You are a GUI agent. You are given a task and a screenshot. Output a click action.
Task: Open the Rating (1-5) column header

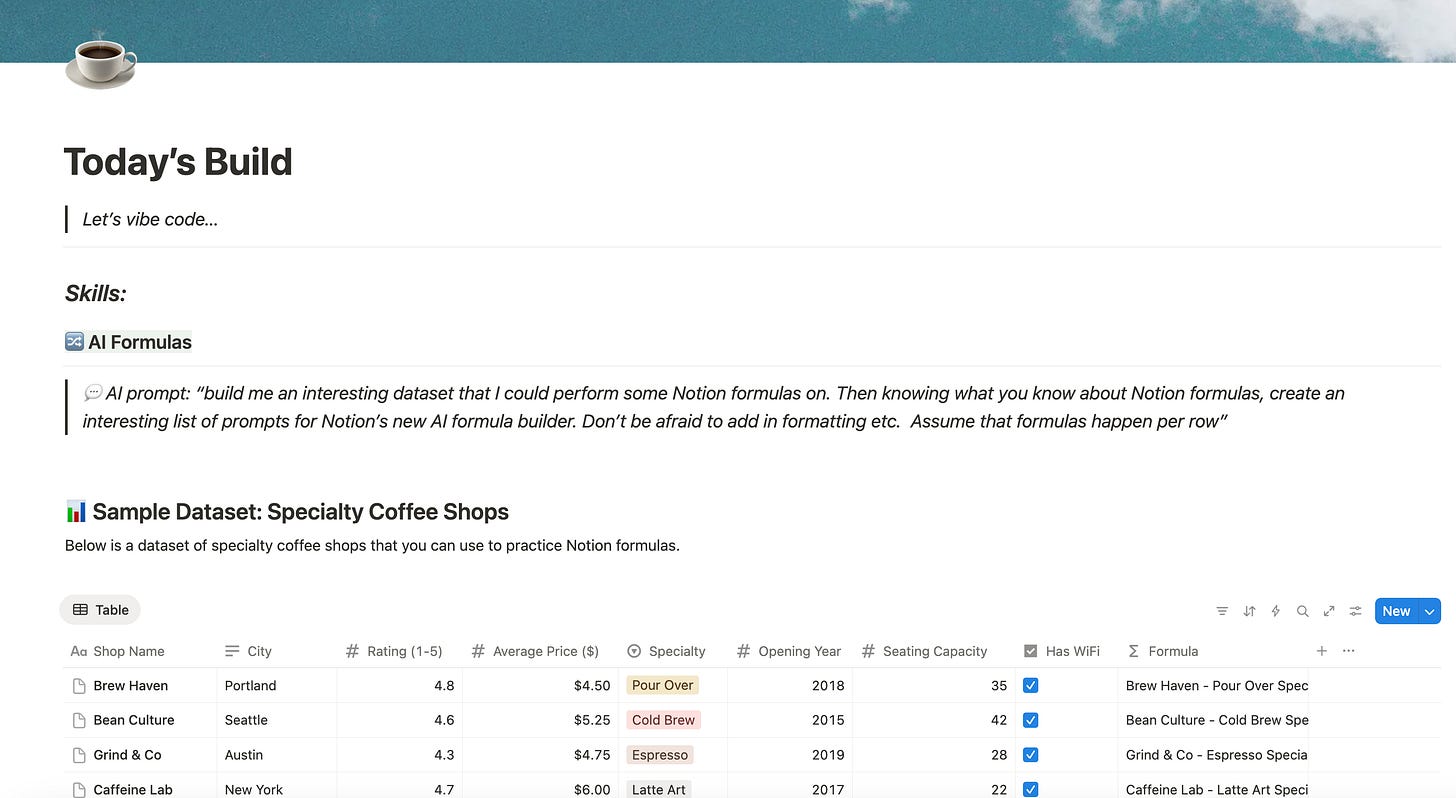[400, 651]
